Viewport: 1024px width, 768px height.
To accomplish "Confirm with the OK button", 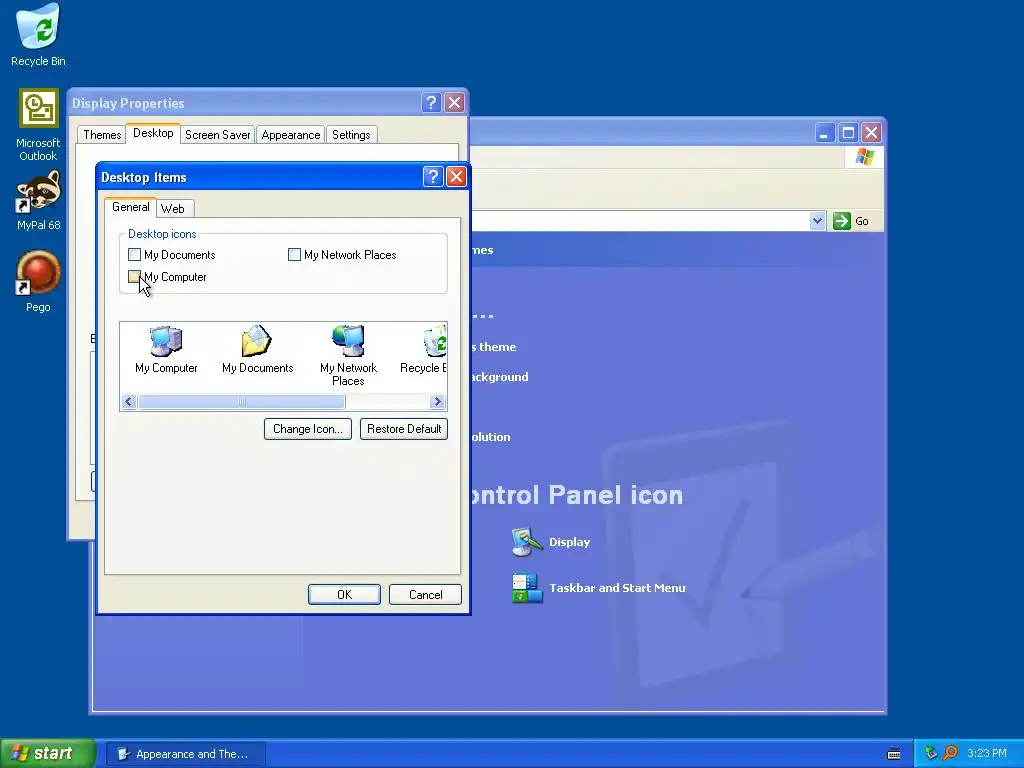I will 344,595.
